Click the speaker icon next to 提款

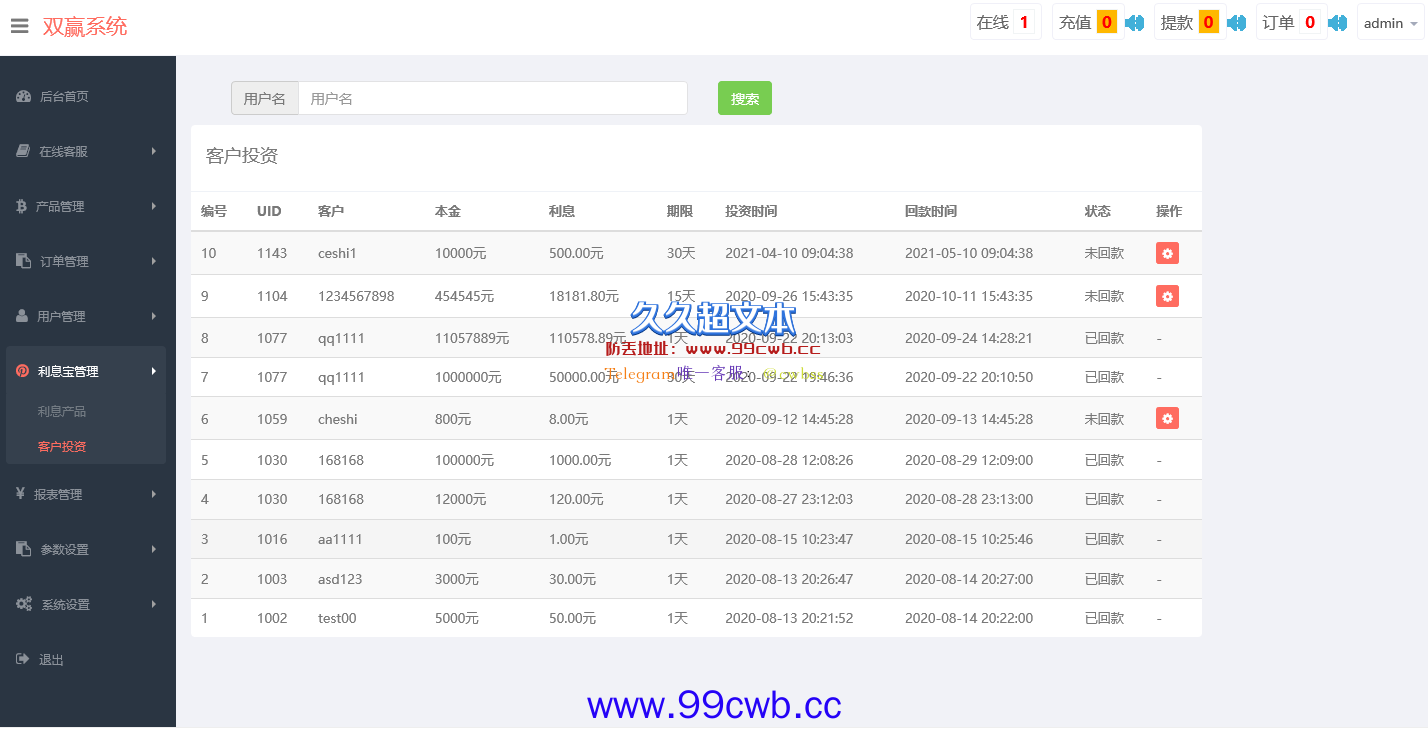1236,22
